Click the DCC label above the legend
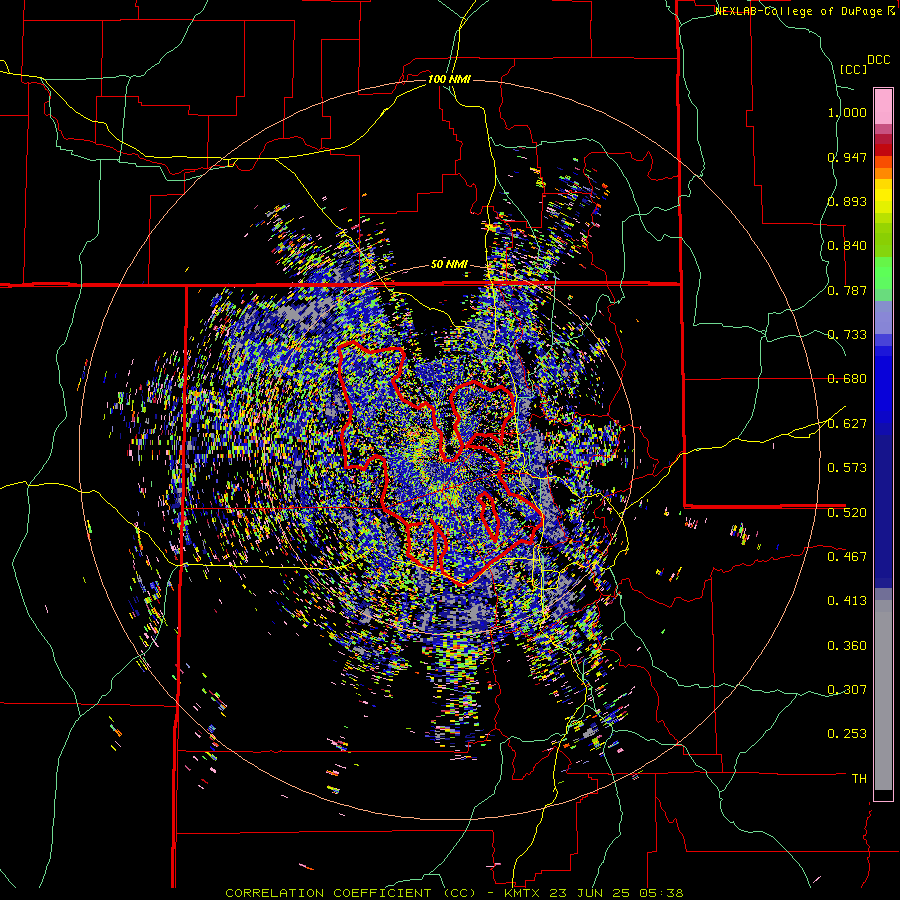This screenshot has width=900, height=900. (x=878, y=60)
